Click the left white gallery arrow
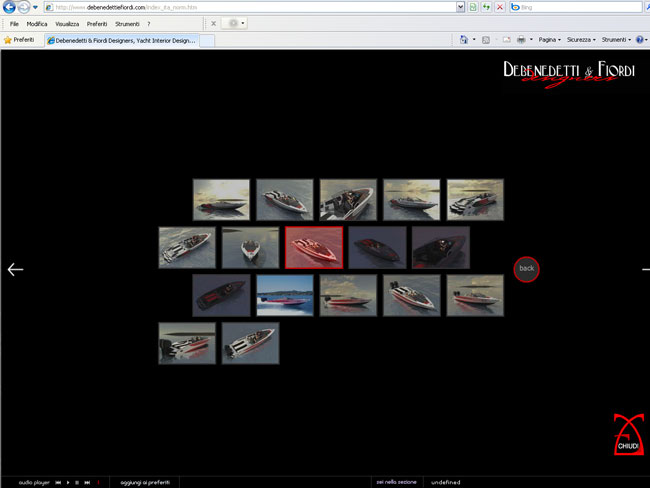Image resolution: width=650 pixels, height=488 pixels. 15,269
